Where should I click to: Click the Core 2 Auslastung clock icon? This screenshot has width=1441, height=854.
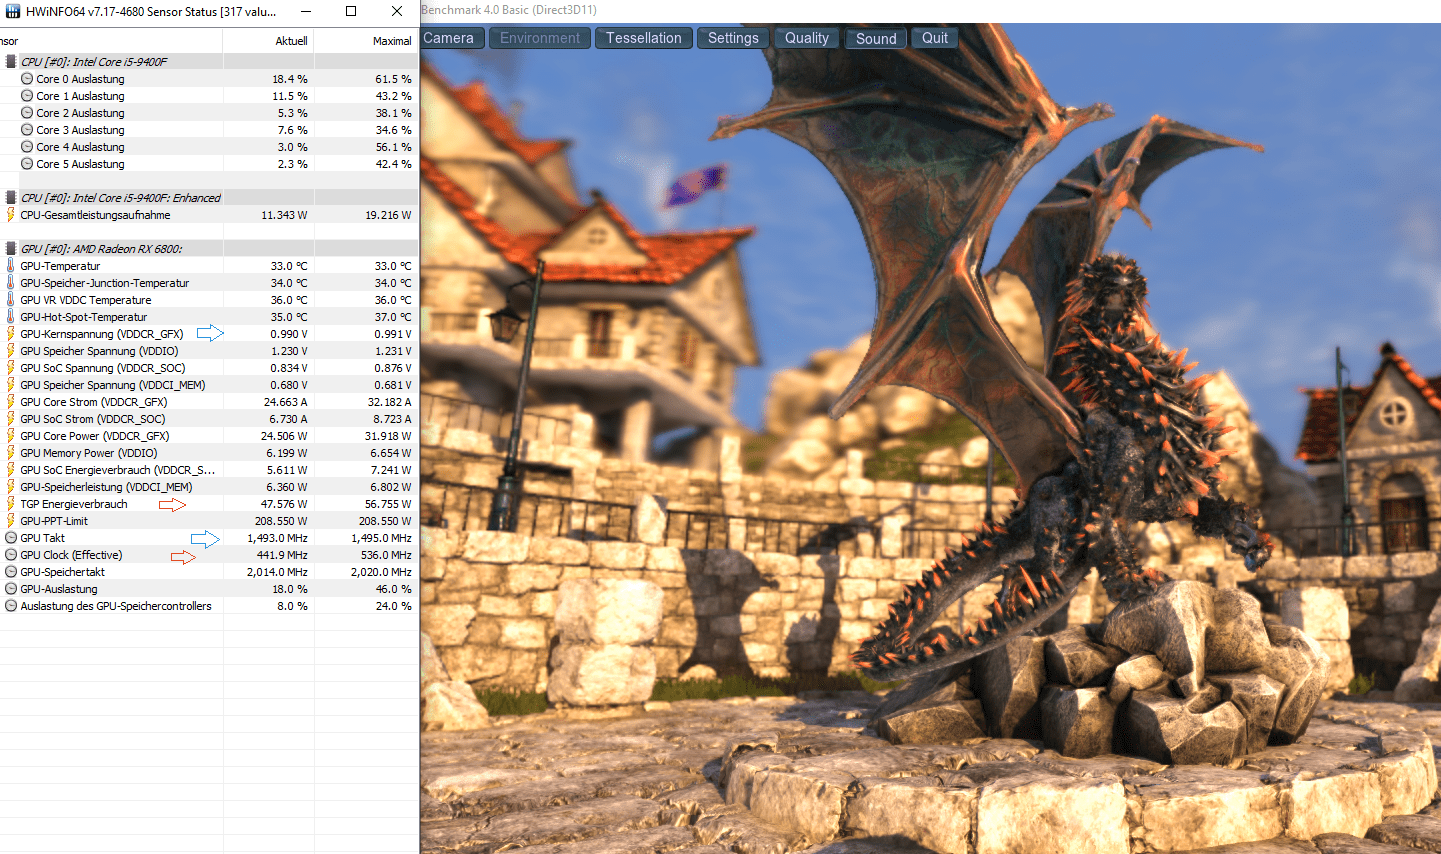[x=27, y=113]
